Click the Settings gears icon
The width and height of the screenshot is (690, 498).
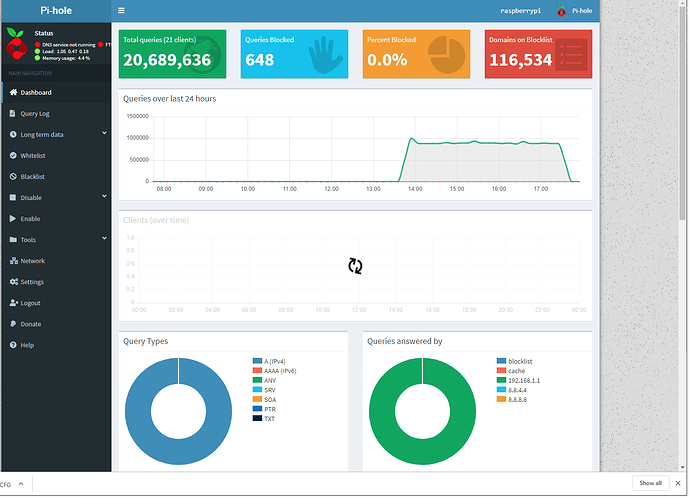[x=13, y=282]
